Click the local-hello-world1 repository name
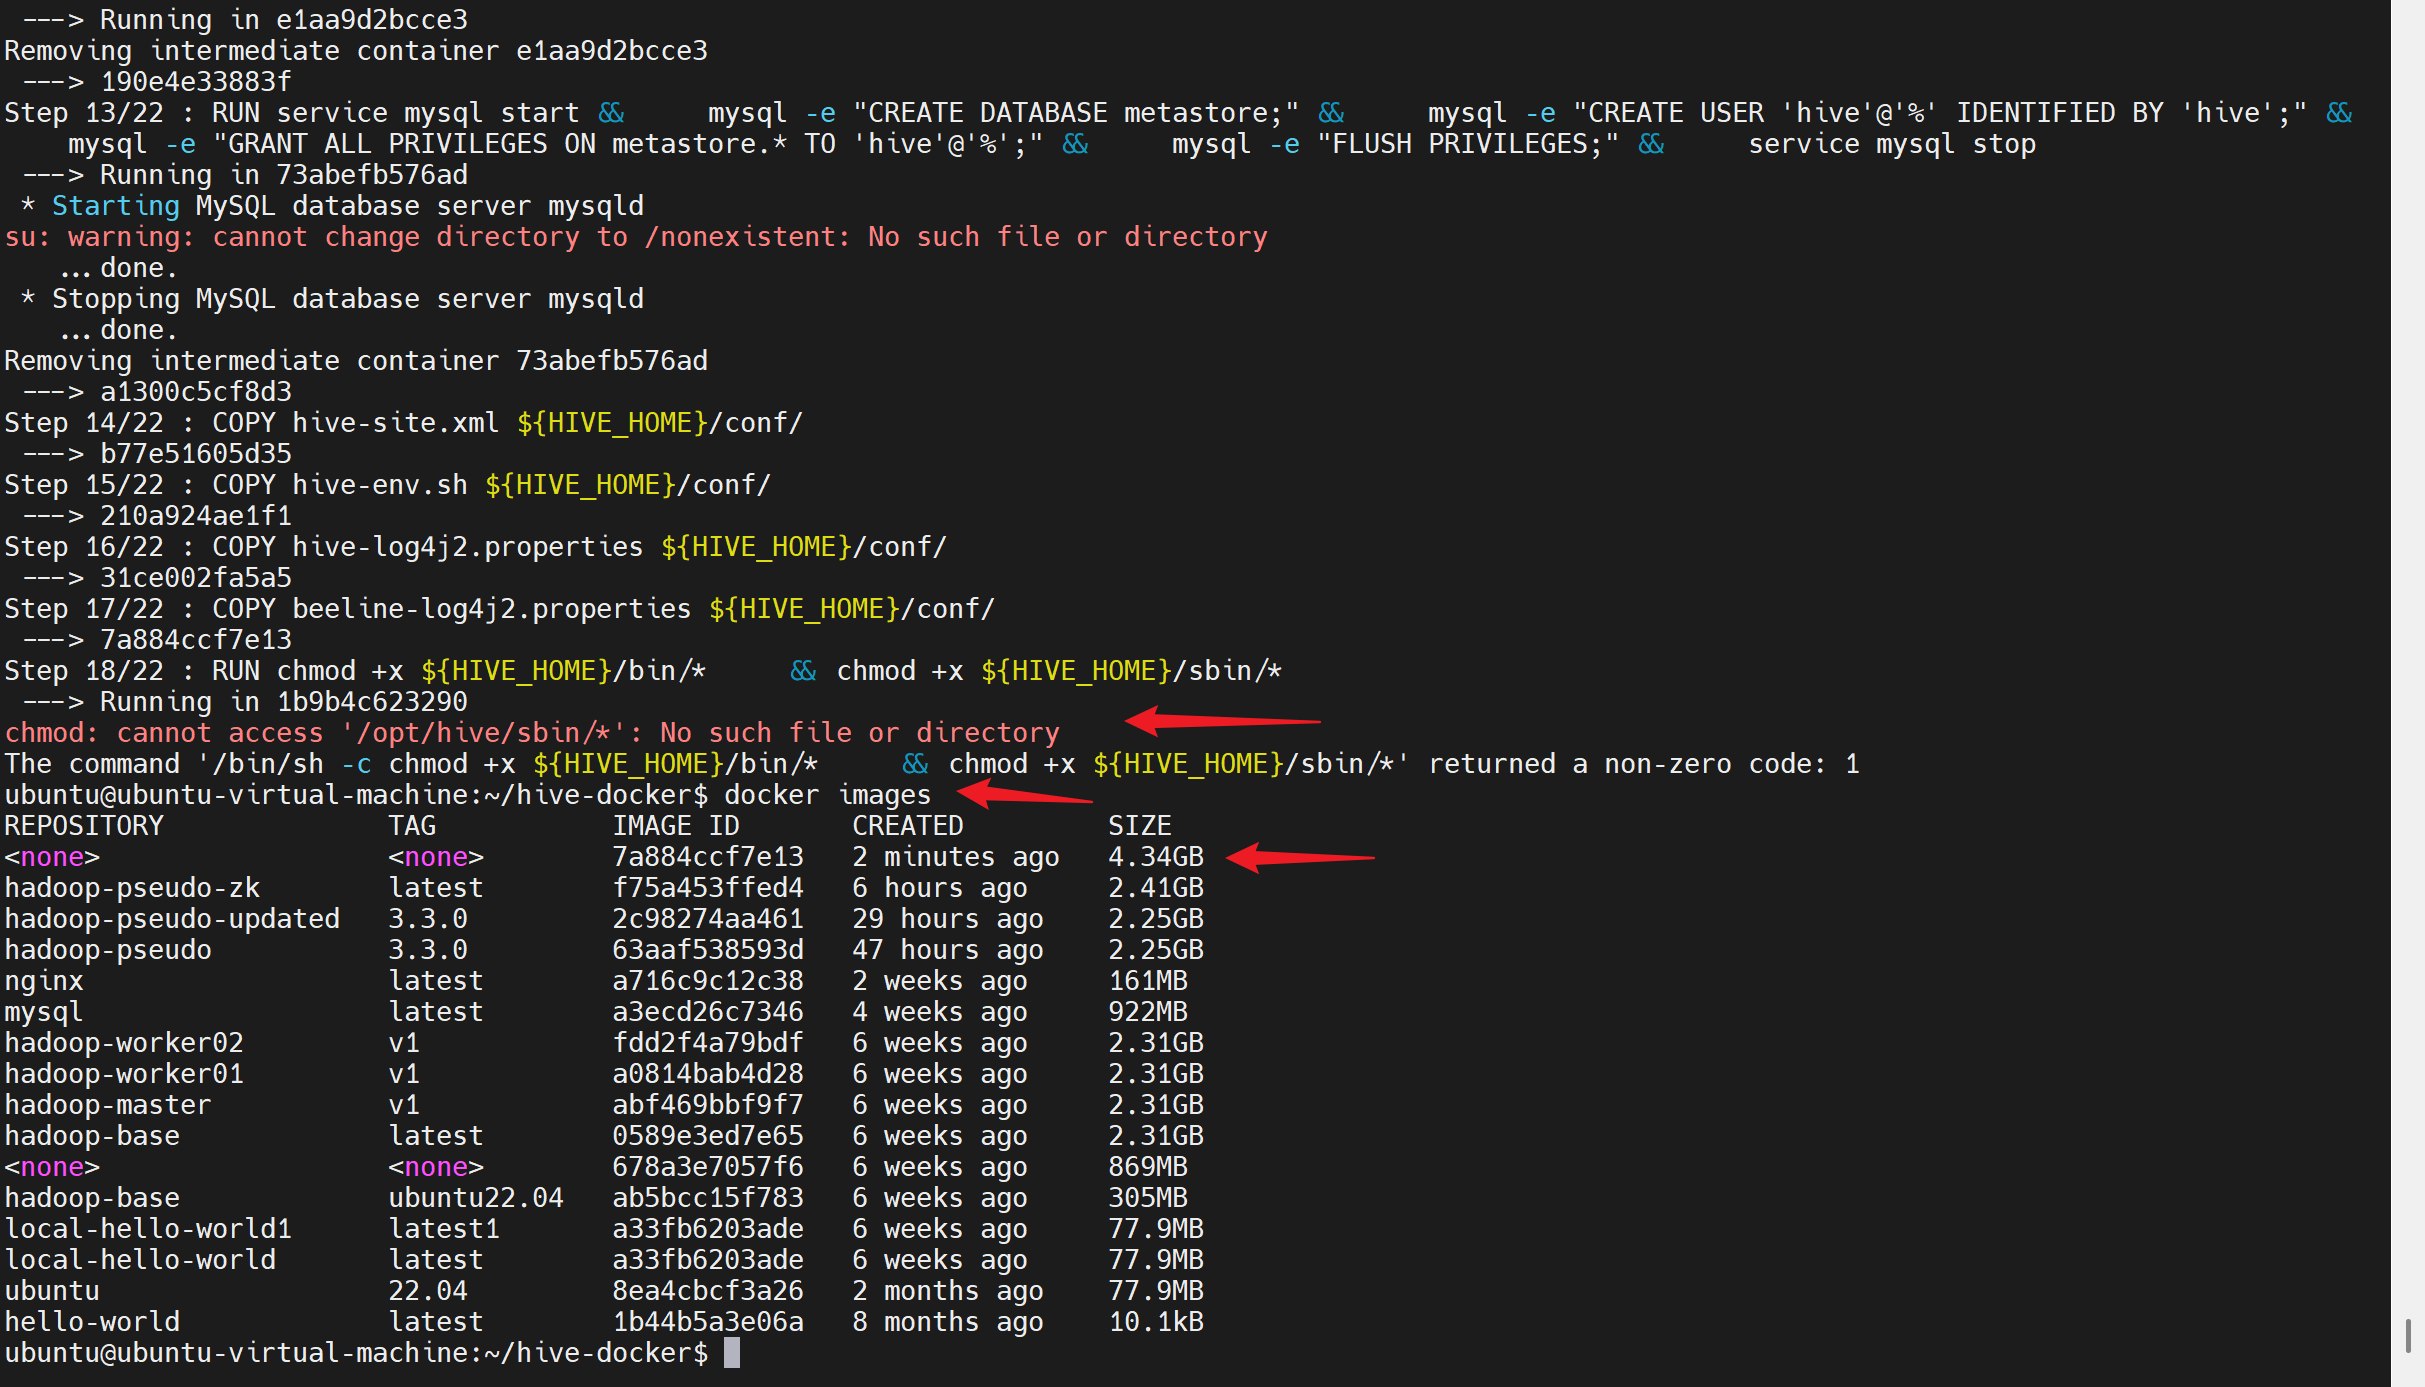 (148, 1229)
